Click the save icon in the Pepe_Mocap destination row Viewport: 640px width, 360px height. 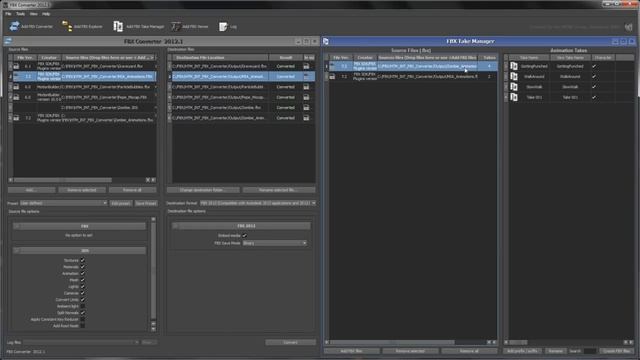tap(306, 97)
